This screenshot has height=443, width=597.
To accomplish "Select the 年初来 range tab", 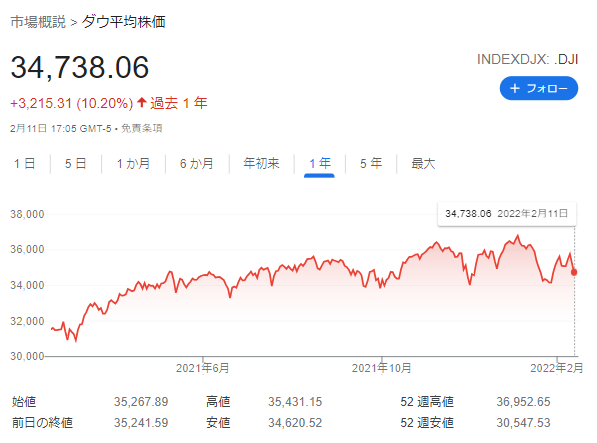I will pyautogui.click(x=261, y=164).
